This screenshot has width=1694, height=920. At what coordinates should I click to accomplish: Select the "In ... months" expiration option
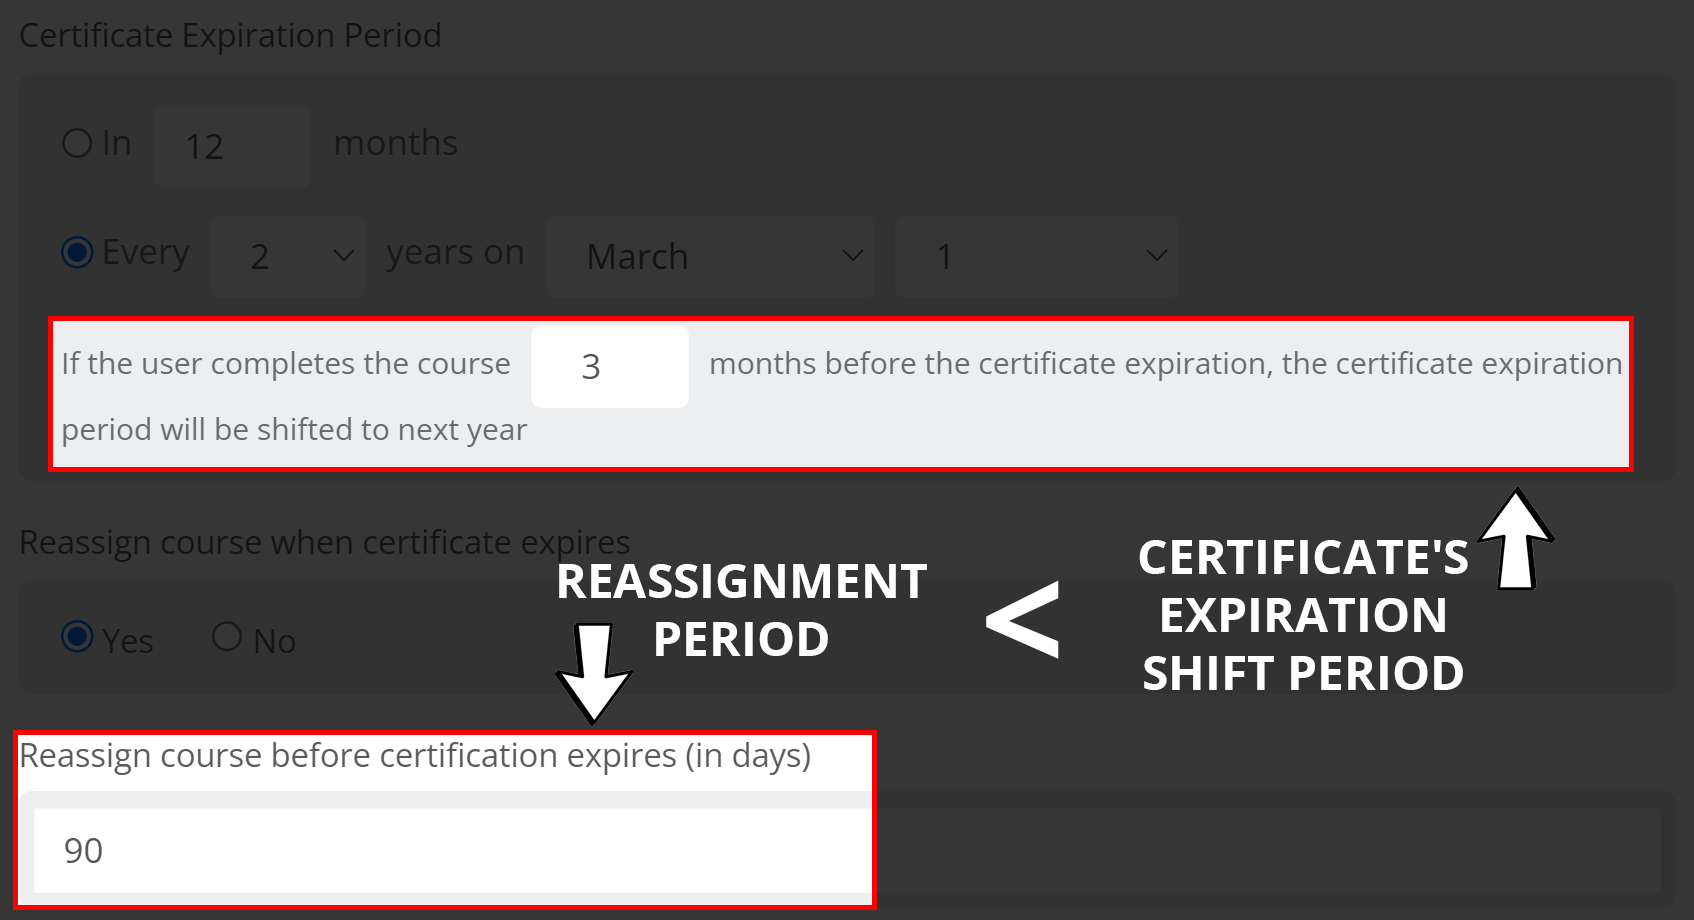pos(77,142)
